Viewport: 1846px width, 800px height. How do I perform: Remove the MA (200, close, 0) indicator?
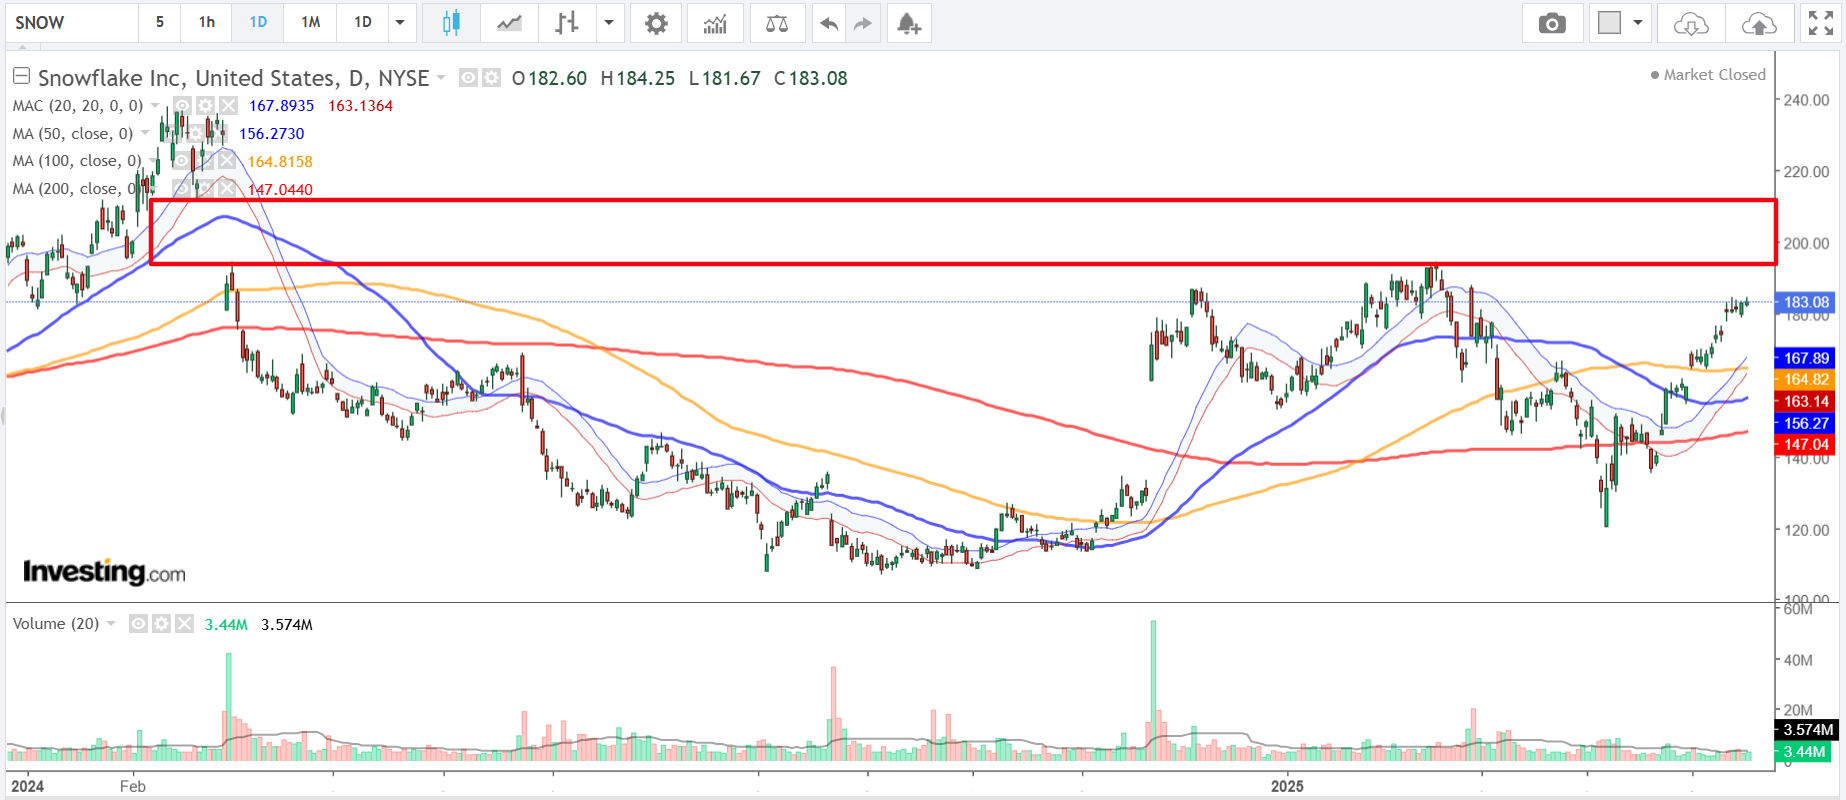tap(227, 189)
